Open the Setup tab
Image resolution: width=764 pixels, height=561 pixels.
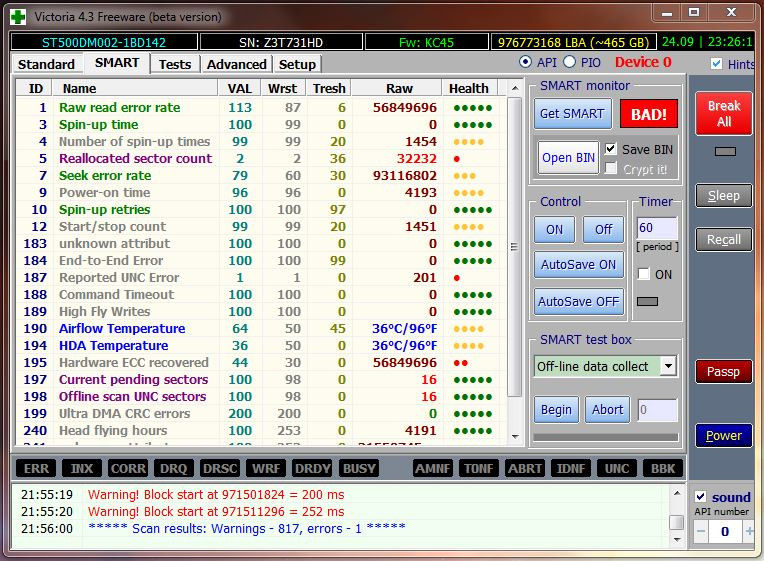point(297,64)
